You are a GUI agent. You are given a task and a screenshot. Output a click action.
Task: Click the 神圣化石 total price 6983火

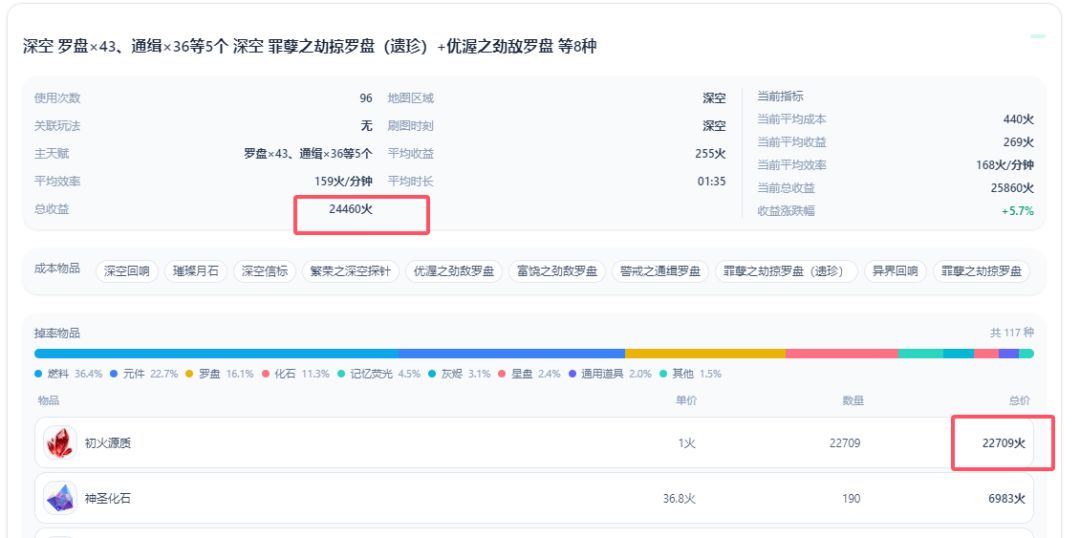(1007, 498)
